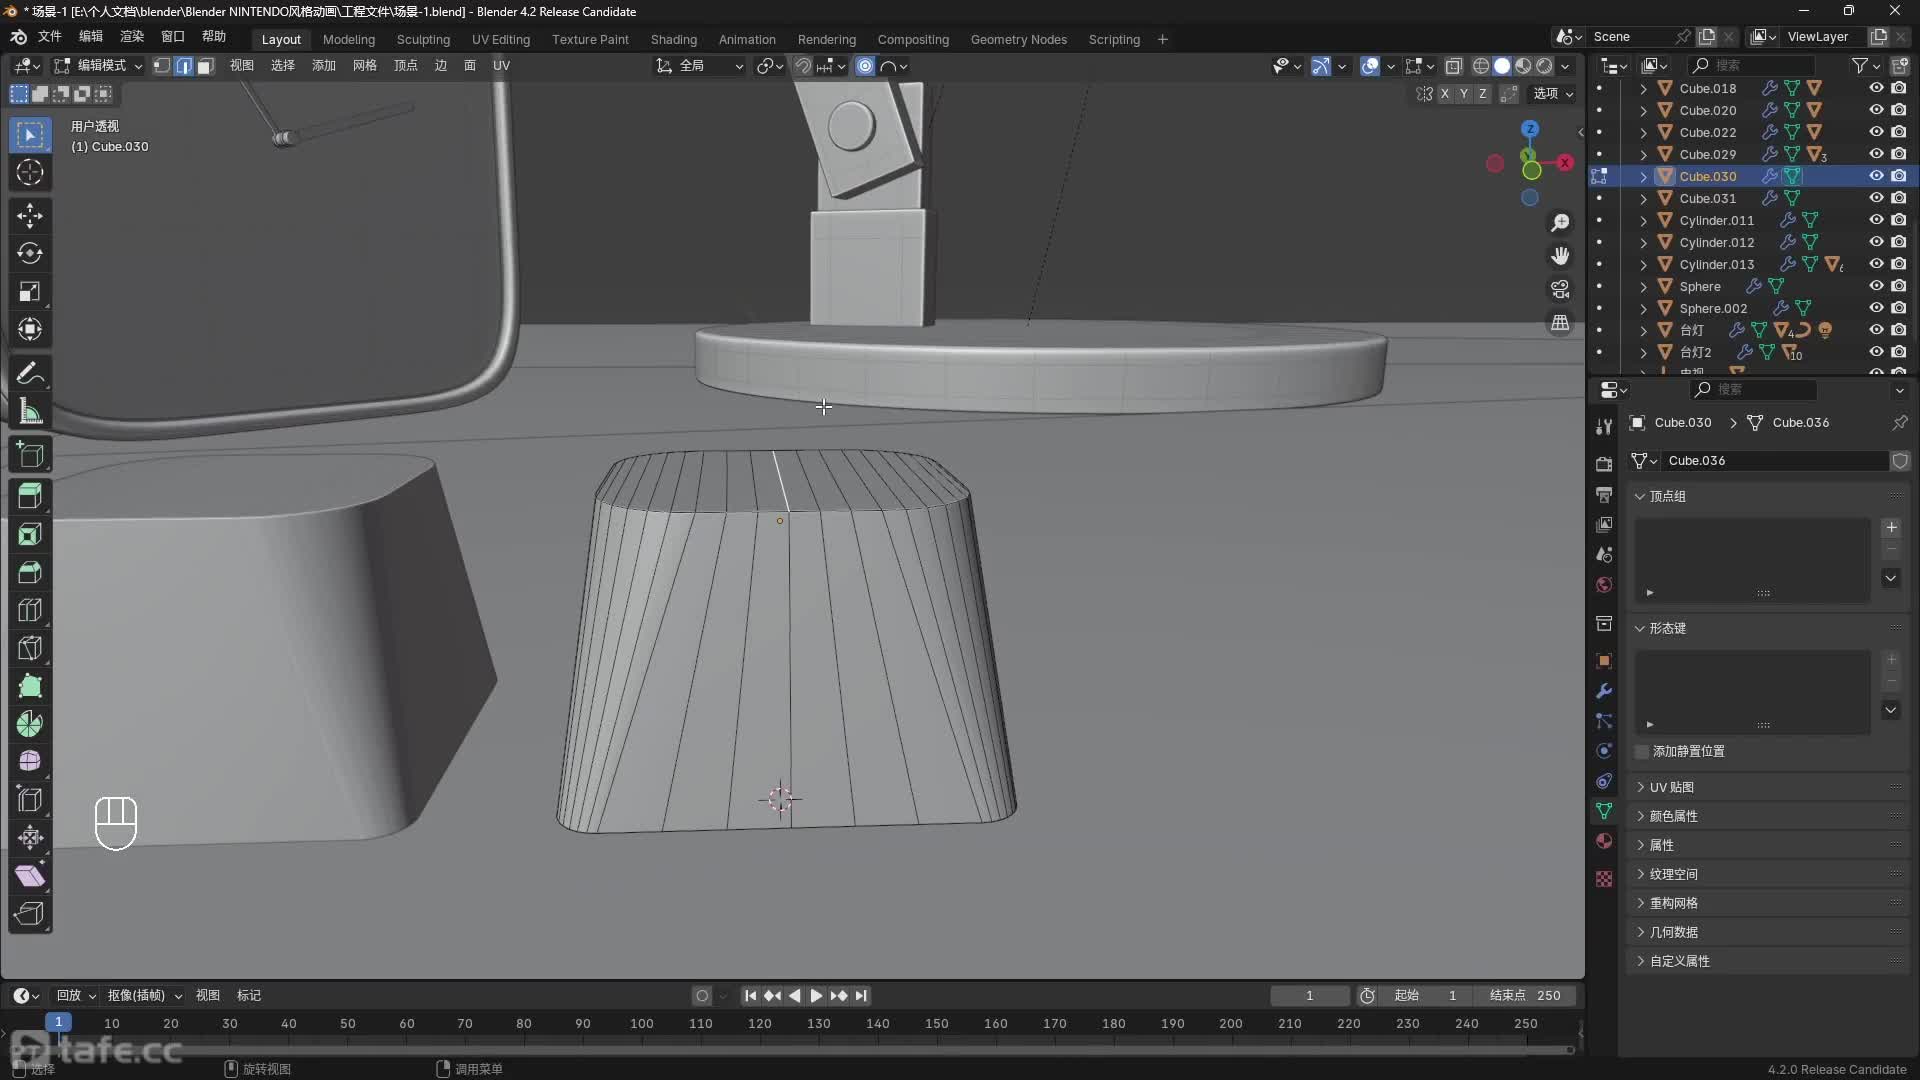Screen dimensions: 1920x1080
Task: Toggle X-ray display
Action: click(1454, 66)
